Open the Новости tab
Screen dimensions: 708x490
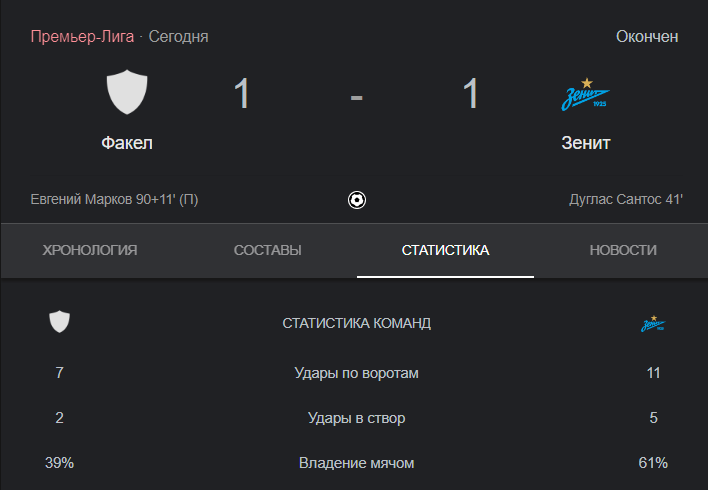click(623, 250)
